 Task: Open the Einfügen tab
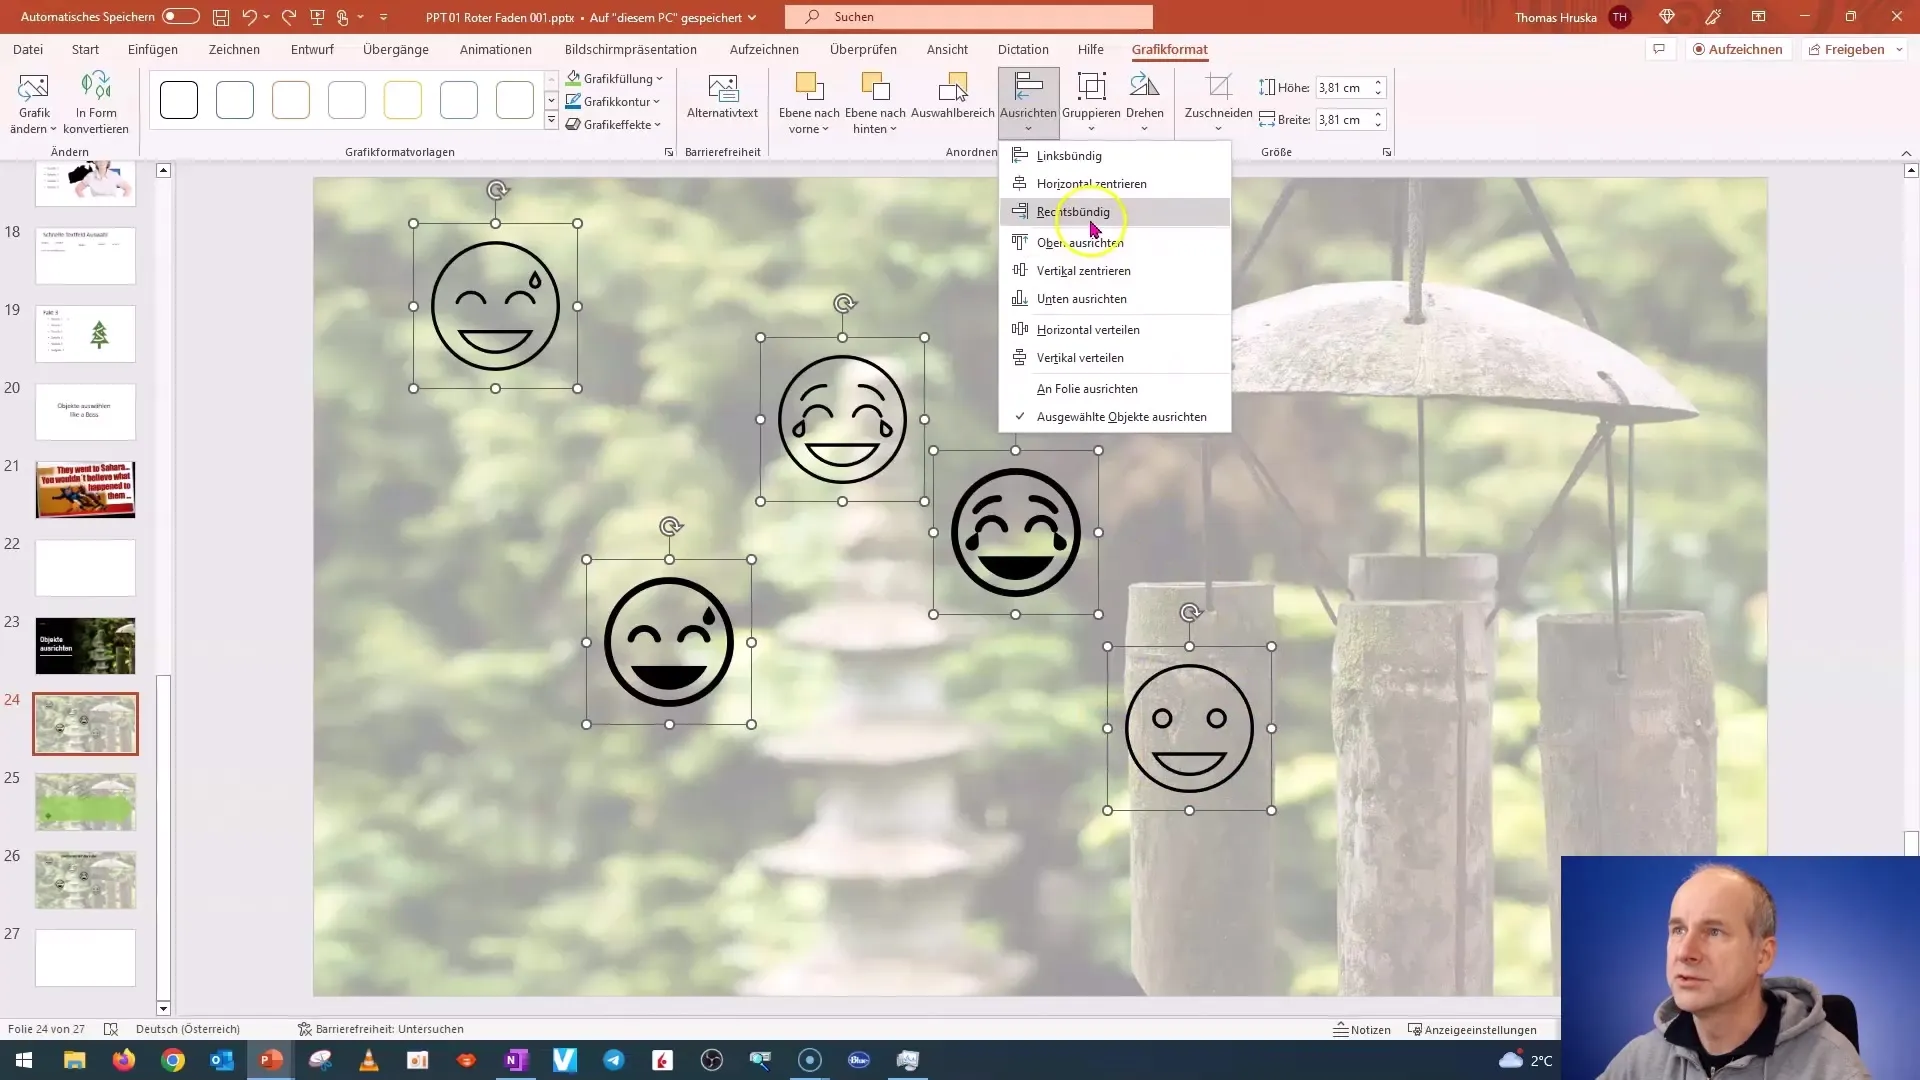click(152, 49)
